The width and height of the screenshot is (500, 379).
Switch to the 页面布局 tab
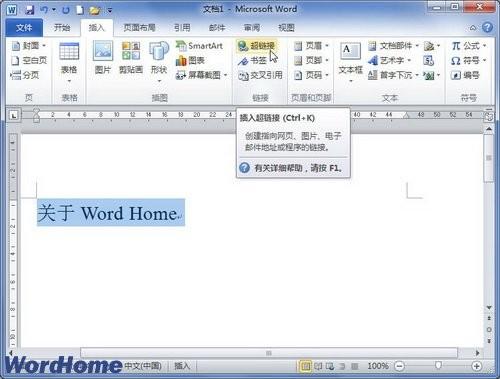pos(140,28)
